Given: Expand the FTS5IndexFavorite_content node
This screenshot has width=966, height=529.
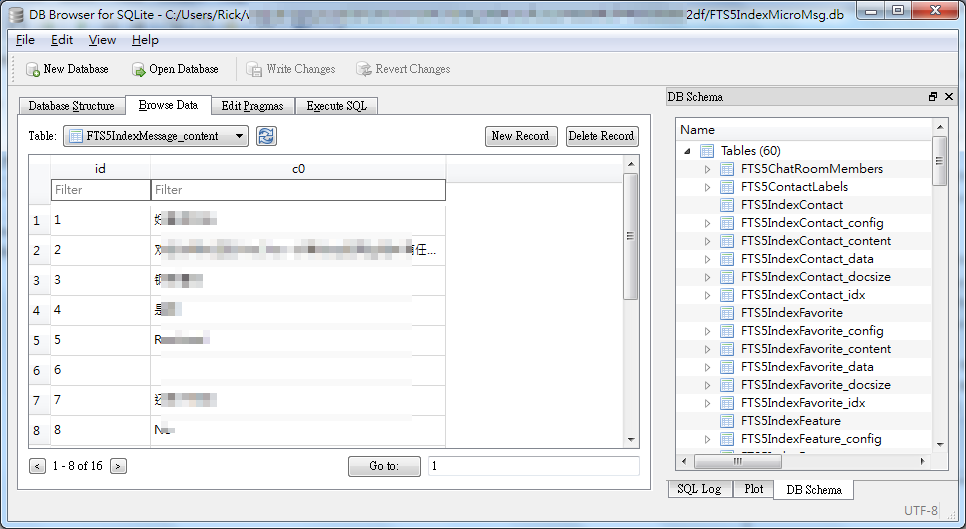Looking at the screenshot, I should tap(707, 349).
